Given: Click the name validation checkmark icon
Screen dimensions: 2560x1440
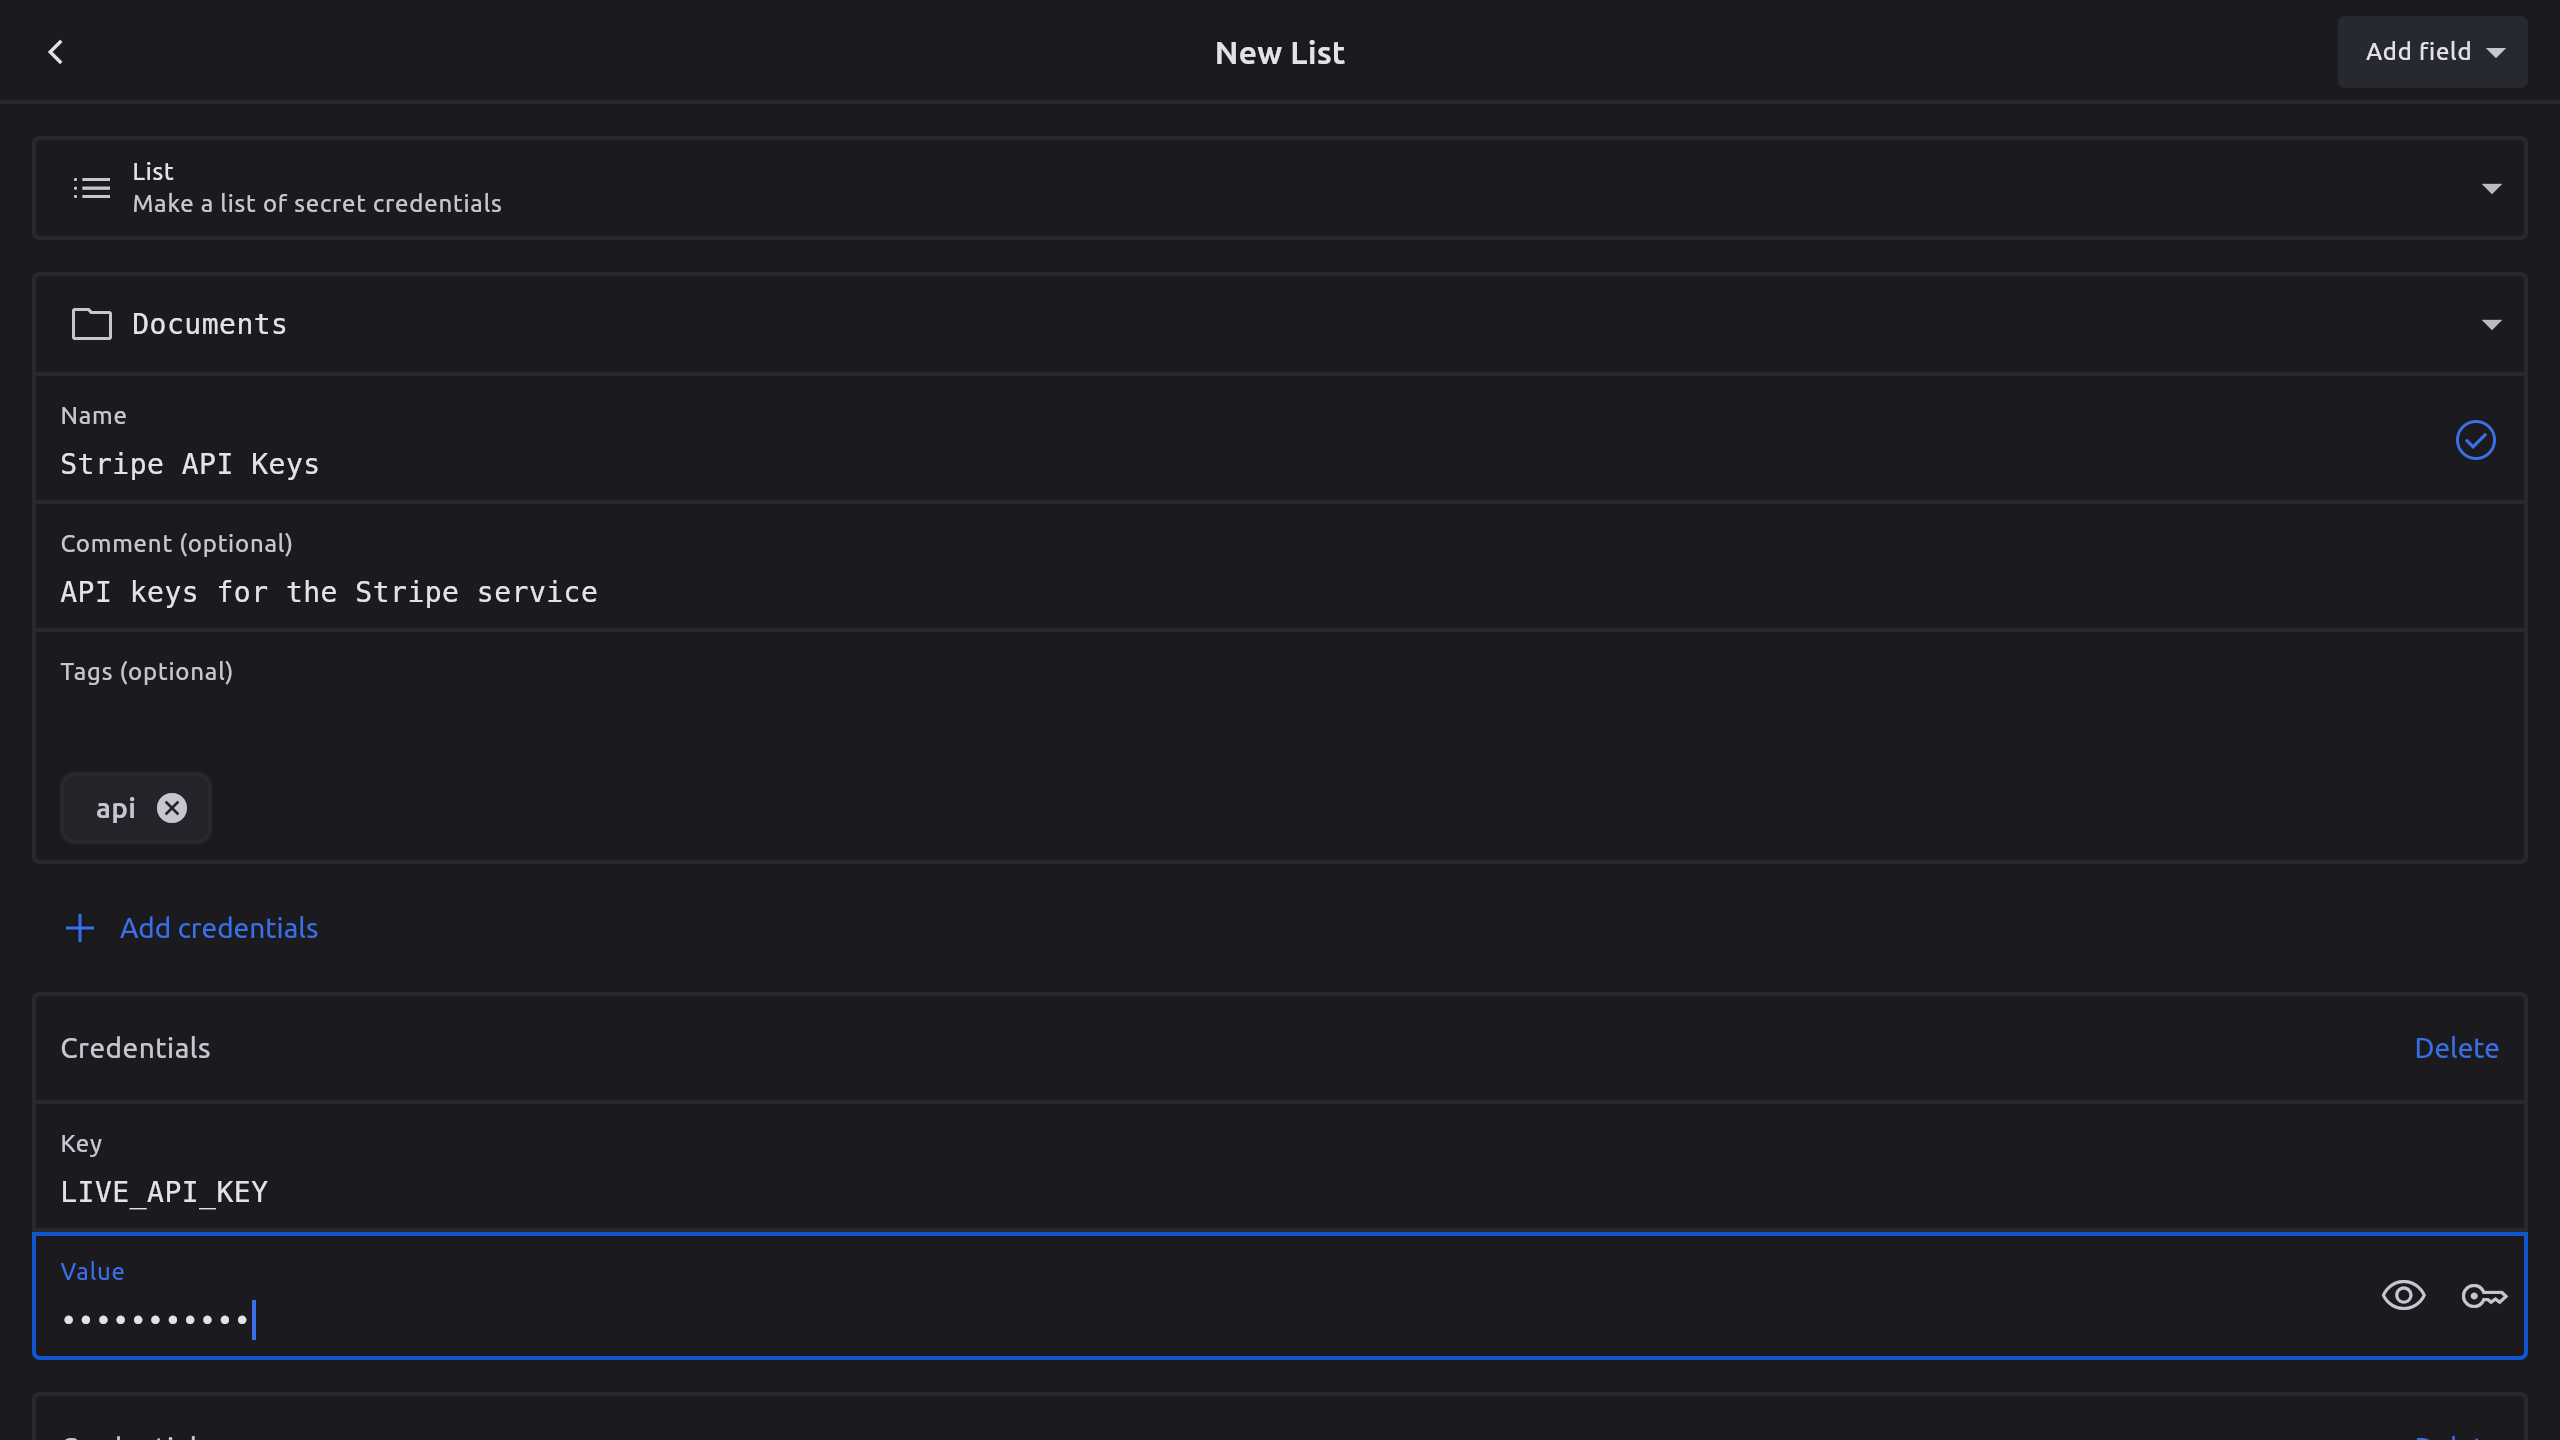Looking at the screenshot, I should 2475,440.
